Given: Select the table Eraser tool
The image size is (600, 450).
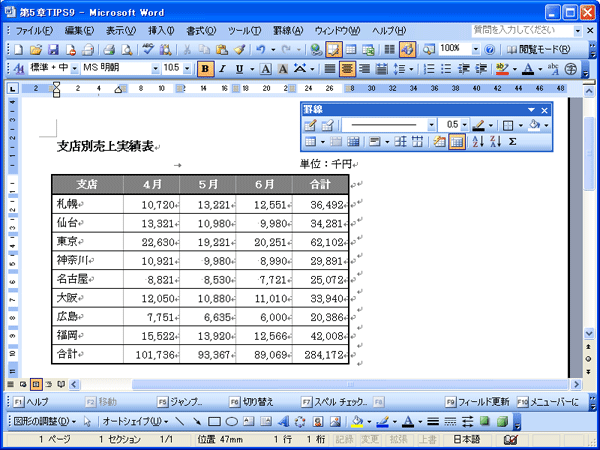Looking at the screenshot, I should pyautogui.click(x=327, y=125).
